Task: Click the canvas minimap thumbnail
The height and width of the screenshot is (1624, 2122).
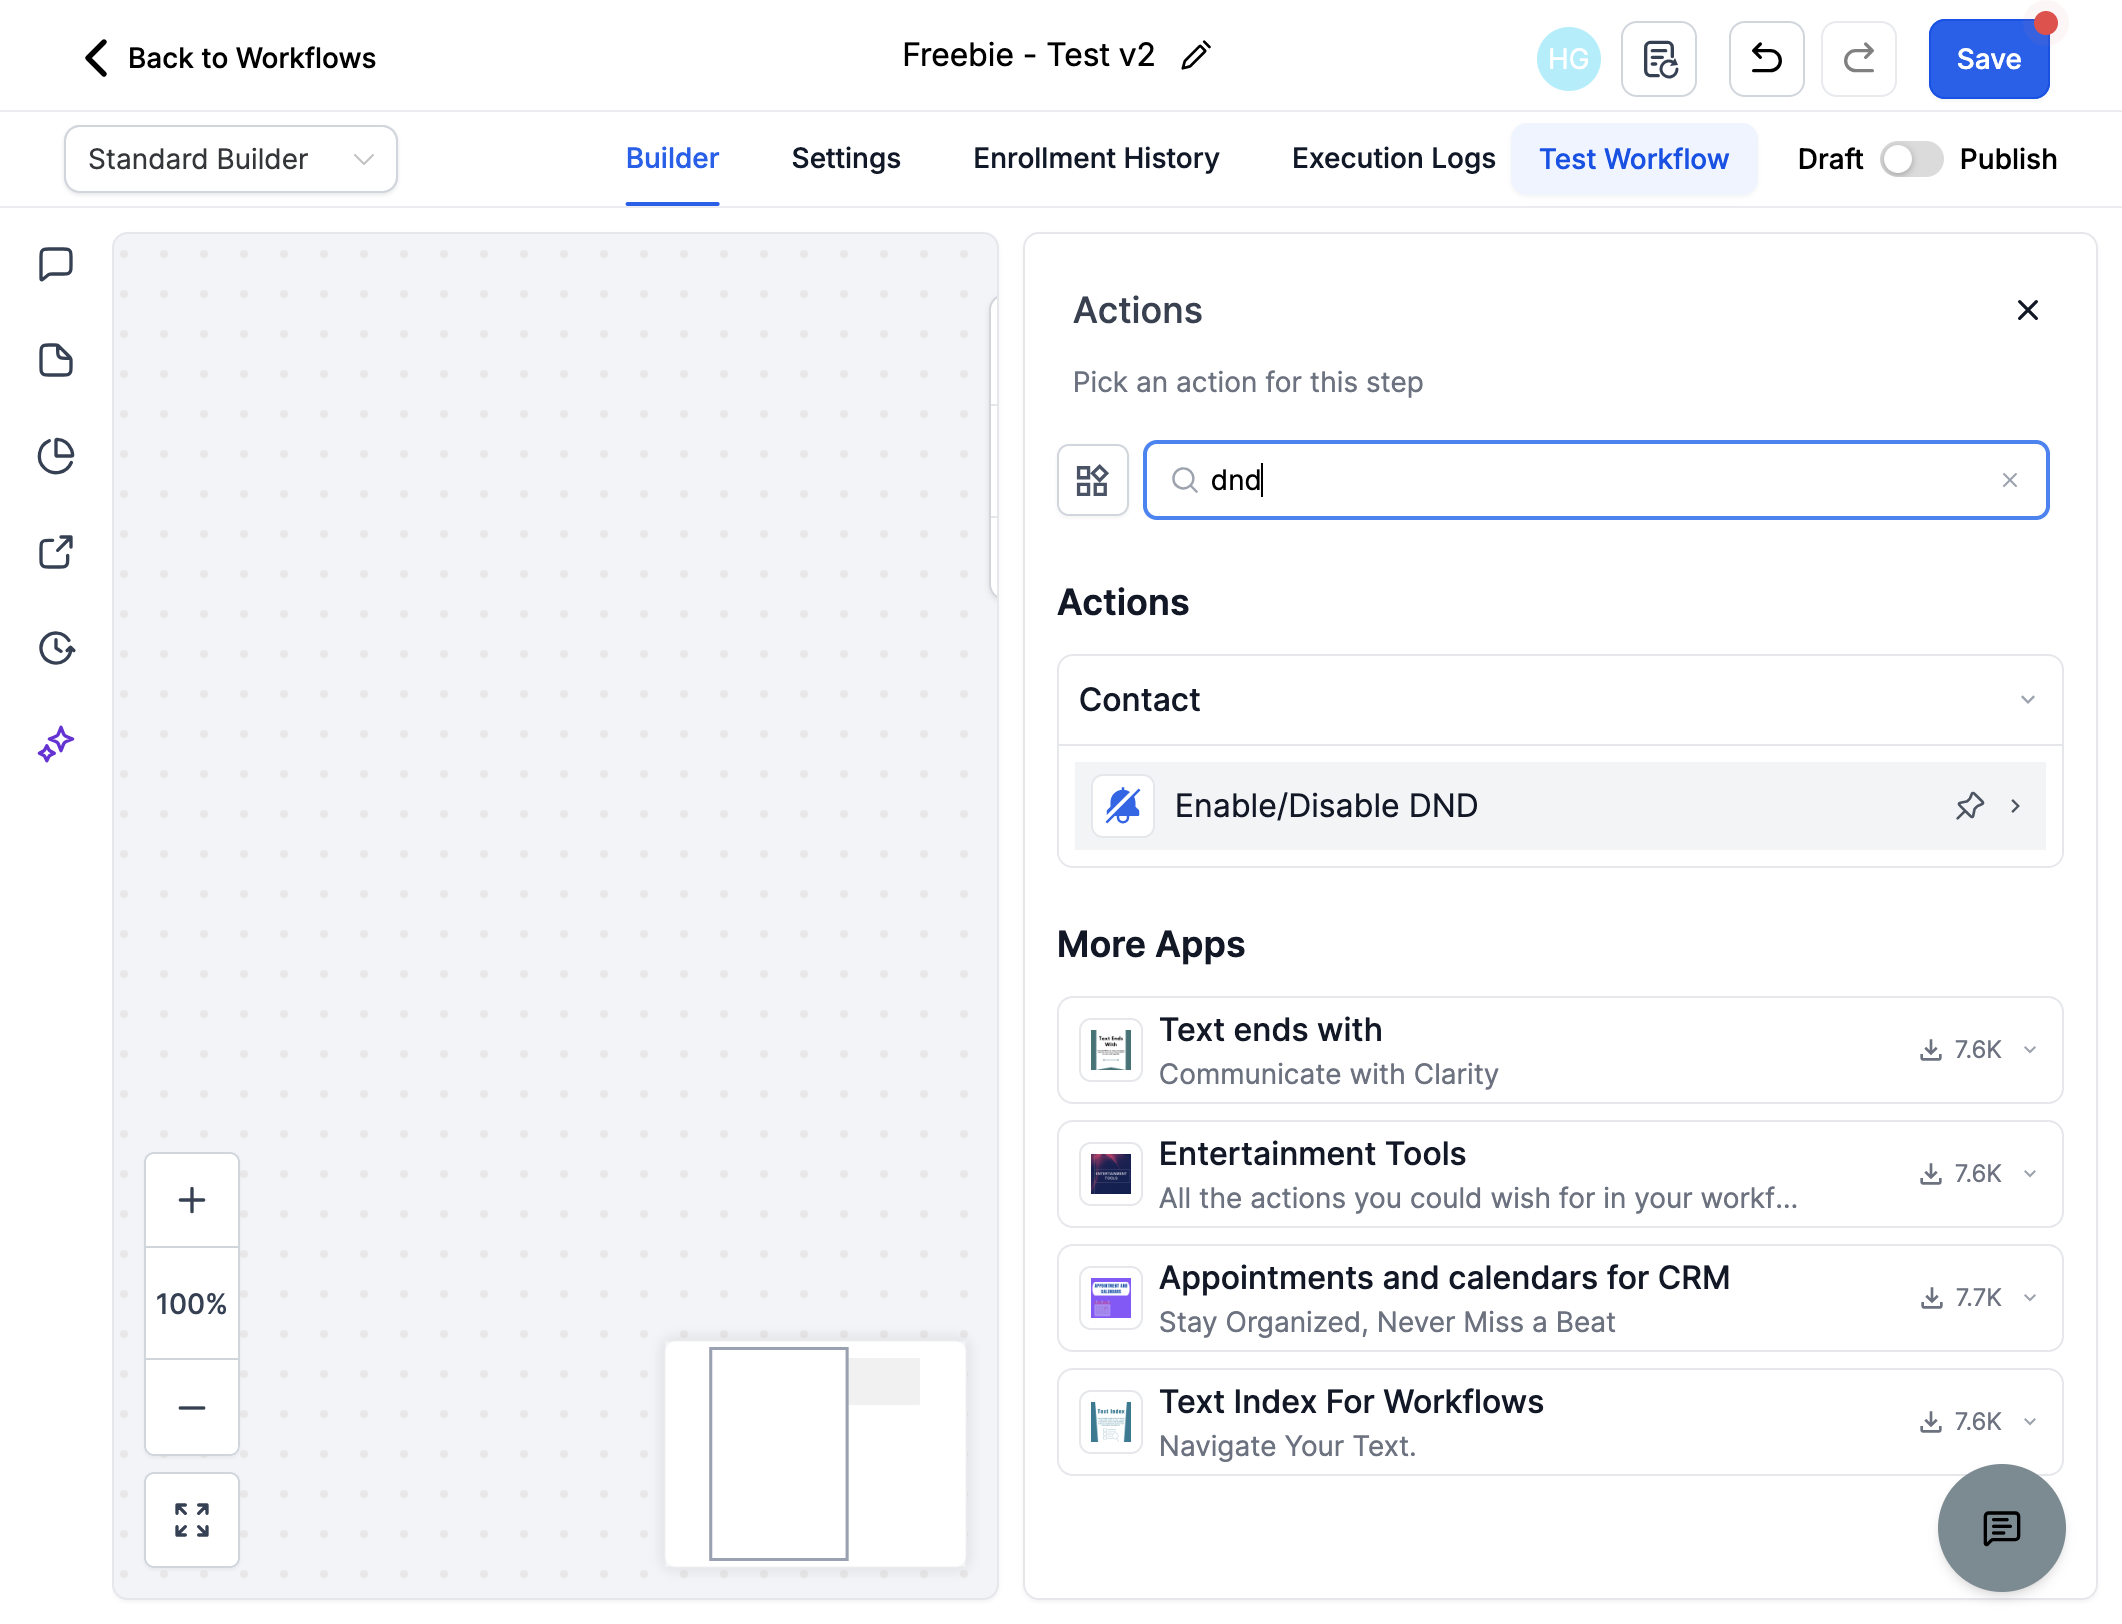Action: pyautogui.click(x=816, y=1454)
